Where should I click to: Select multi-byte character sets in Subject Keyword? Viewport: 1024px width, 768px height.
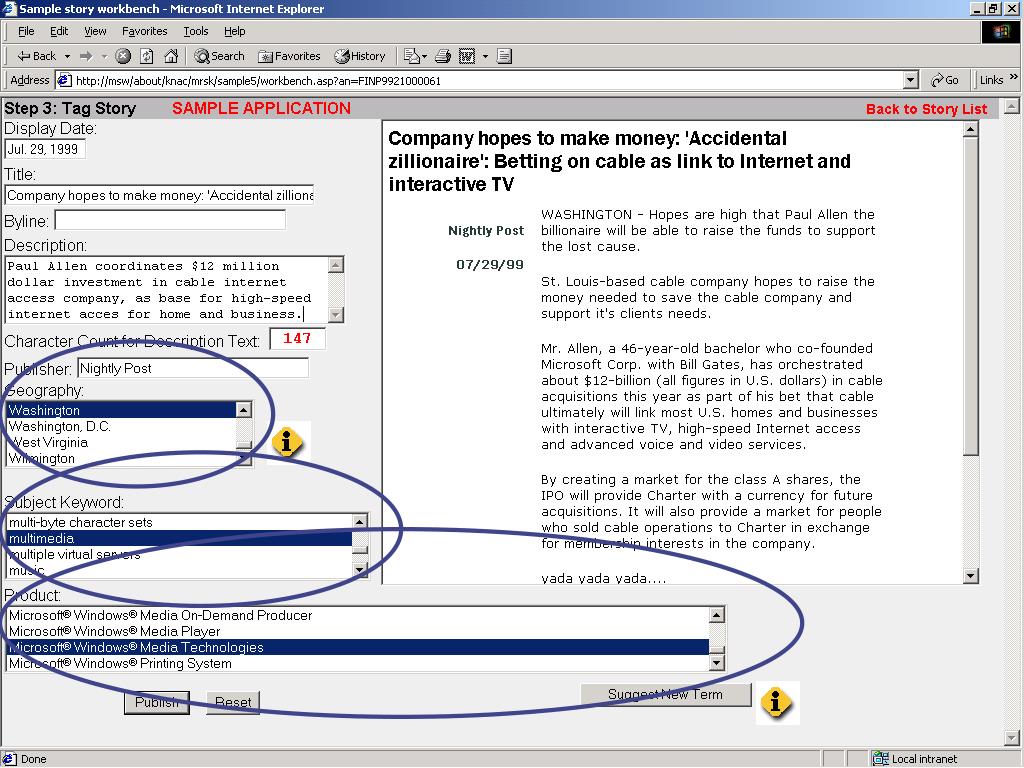coord(180,522)
